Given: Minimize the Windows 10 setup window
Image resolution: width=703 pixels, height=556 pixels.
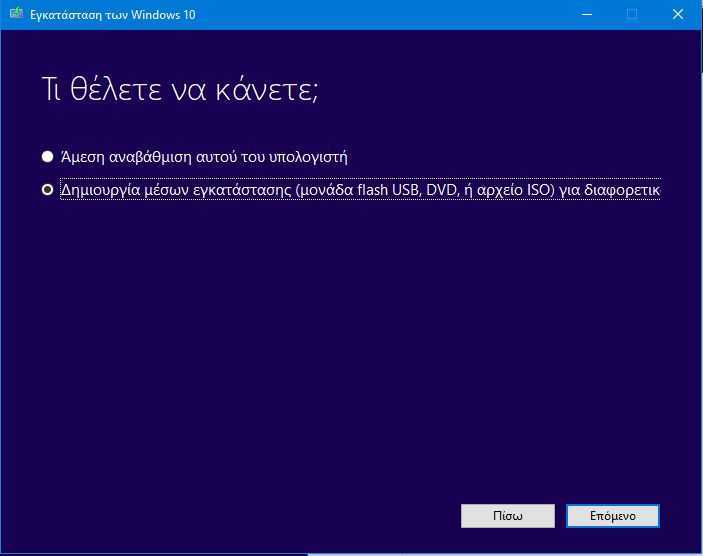Looking at the screenshot, I should coord(586,14).
